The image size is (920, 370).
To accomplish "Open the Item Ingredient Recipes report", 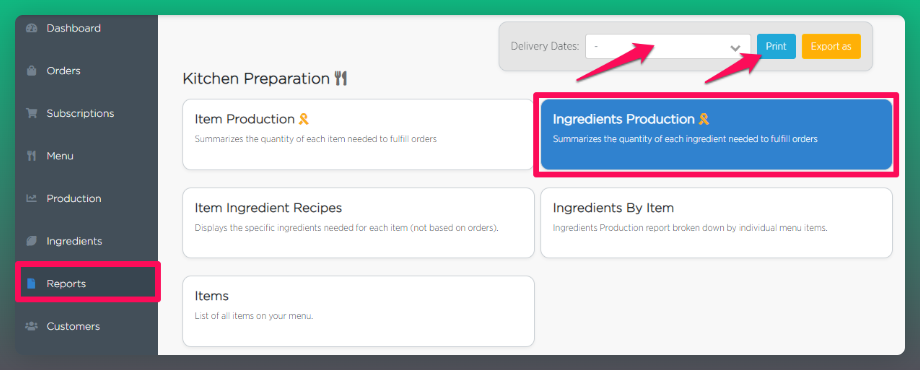I will click(x=358, y=223).
